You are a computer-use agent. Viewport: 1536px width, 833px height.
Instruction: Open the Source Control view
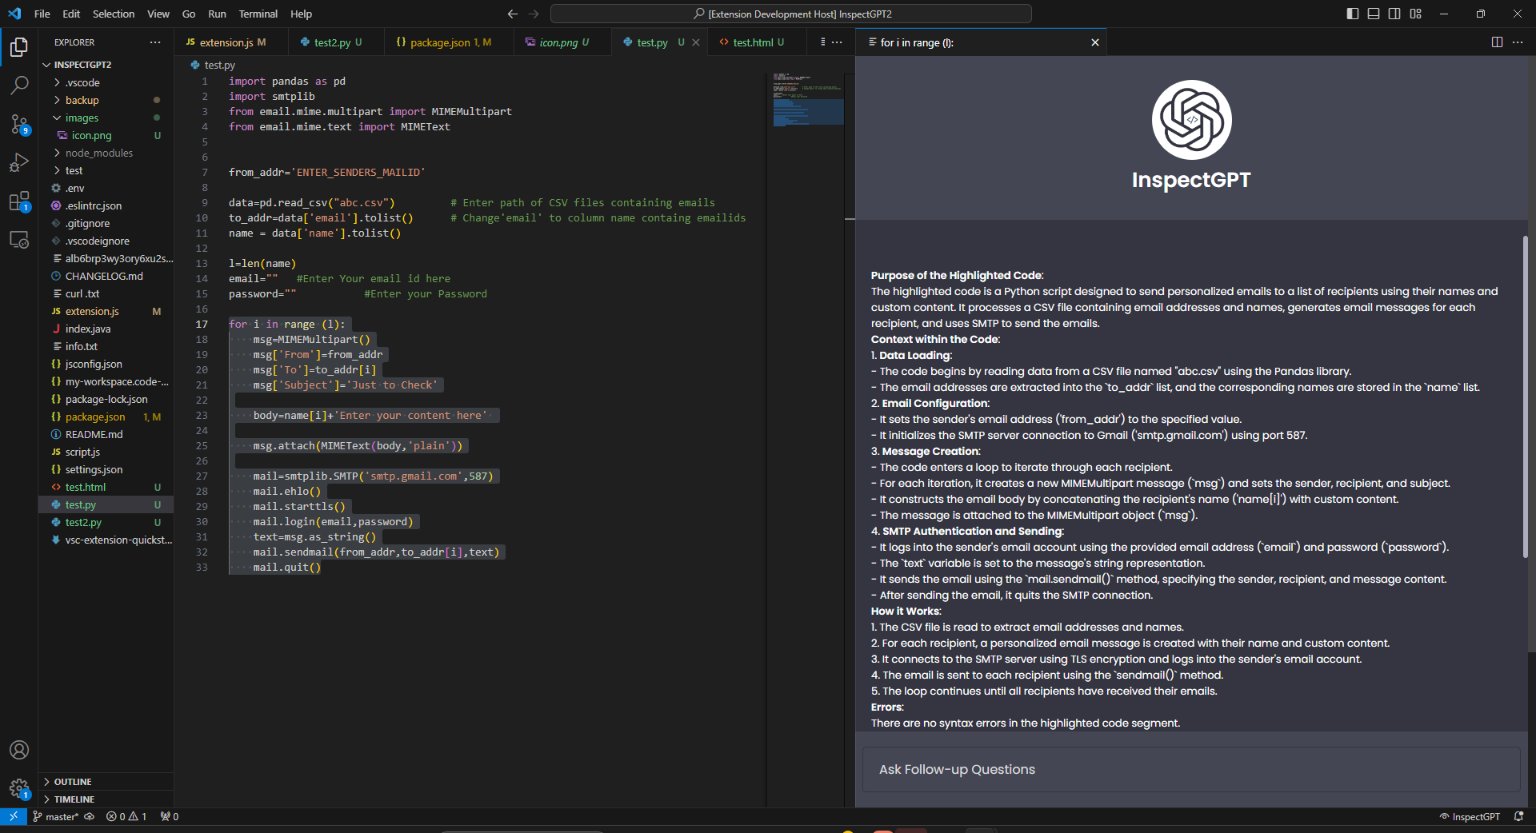tap(19, 124)
